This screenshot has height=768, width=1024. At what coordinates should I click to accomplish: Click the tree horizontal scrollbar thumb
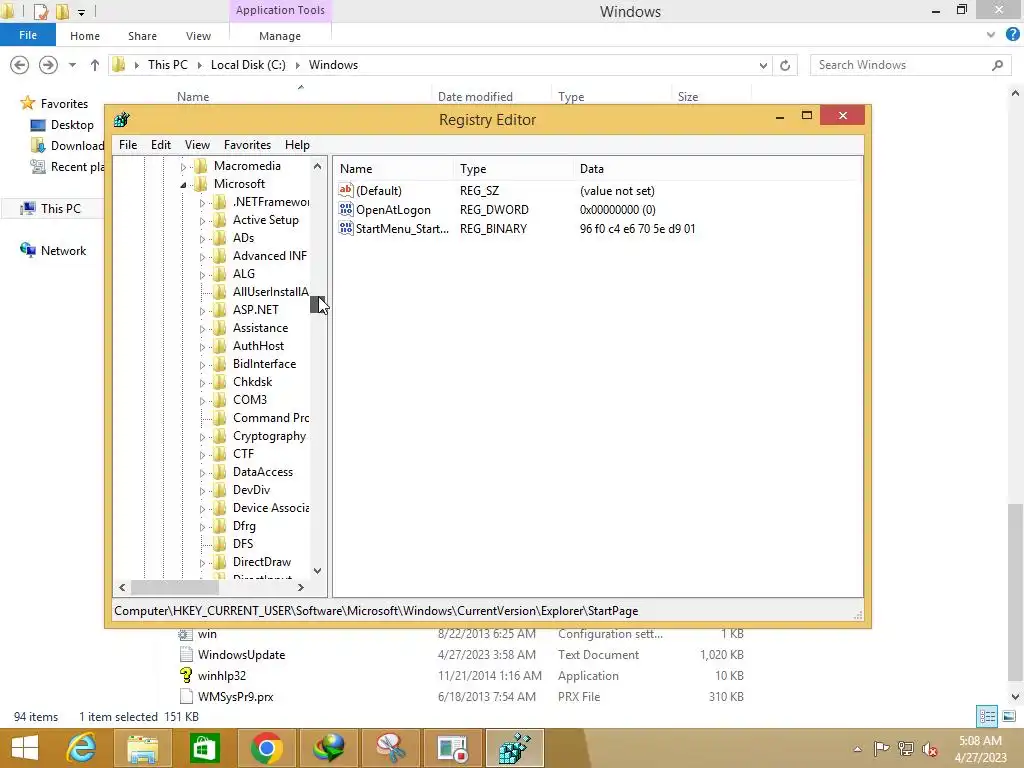[x=174, y=587]
